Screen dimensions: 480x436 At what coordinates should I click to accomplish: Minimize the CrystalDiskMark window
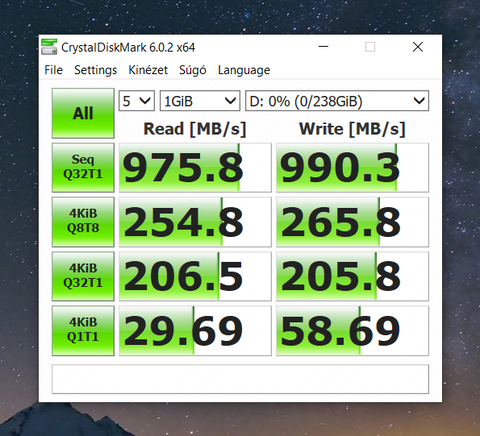323,47
